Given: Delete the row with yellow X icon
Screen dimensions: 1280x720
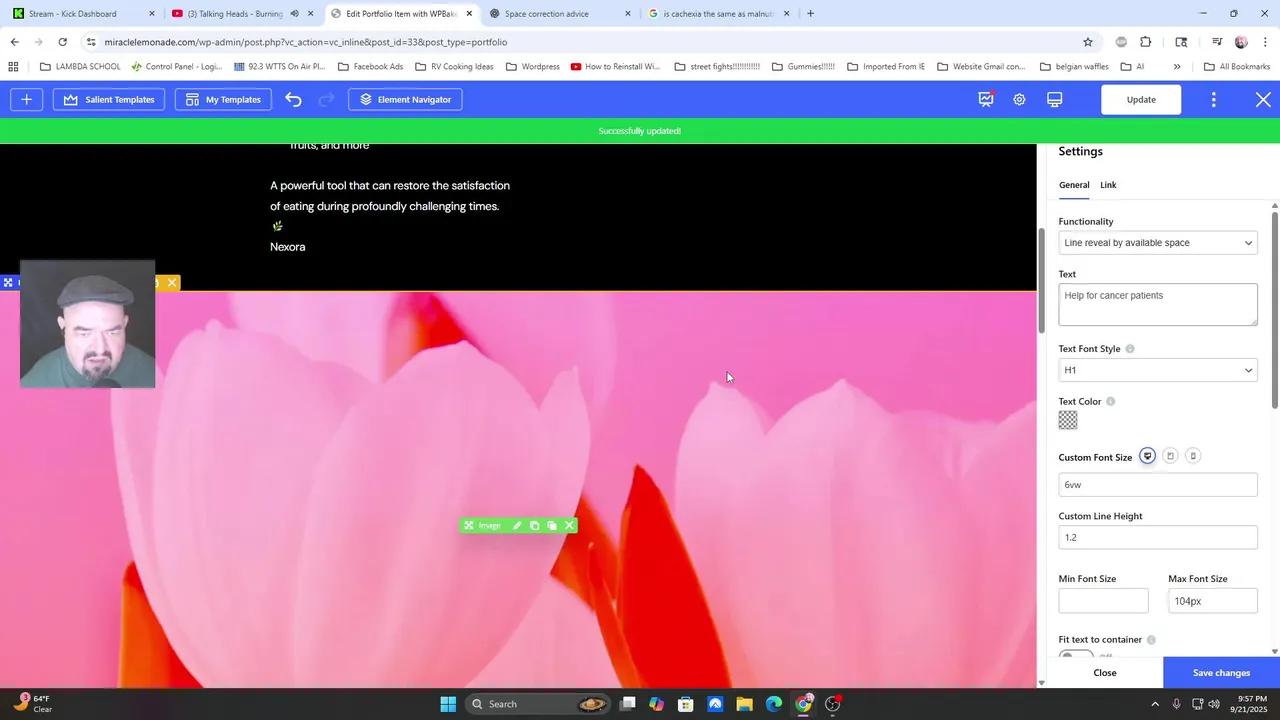Looking at the screenshot, I should pyautogui.click(x=172, y=283).
